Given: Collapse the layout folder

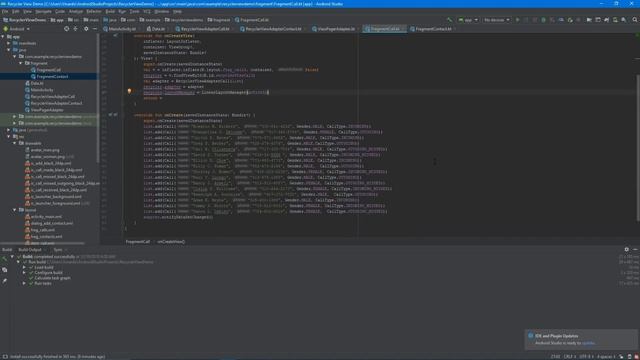Looking at the screenshot, I should [15, 210].
